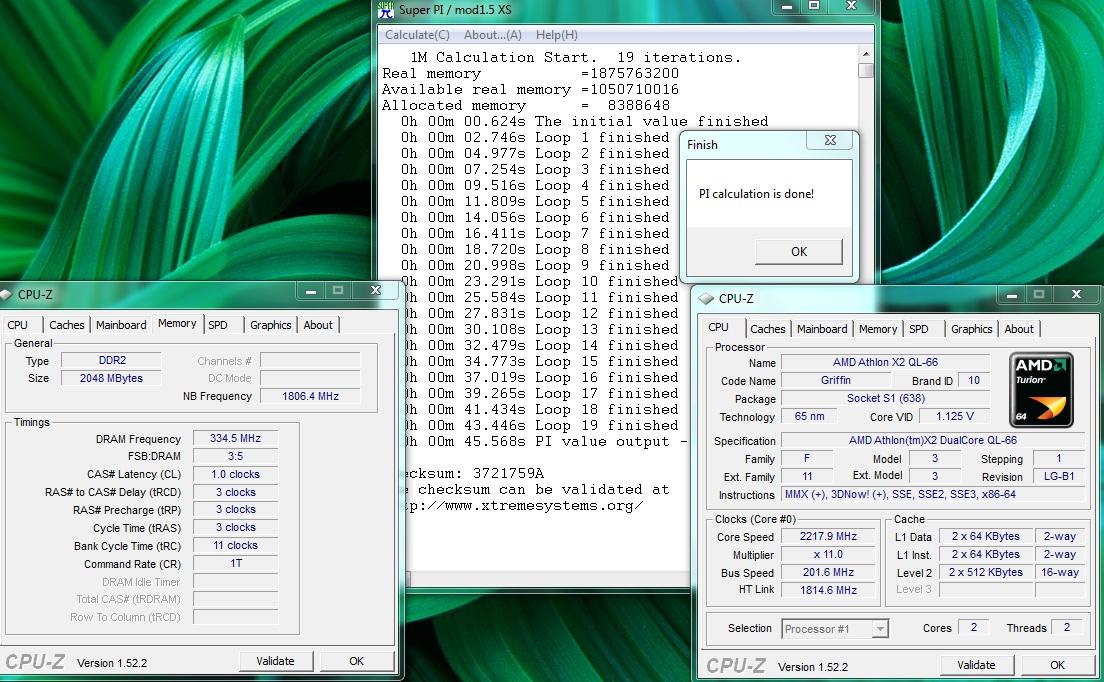Click the CAS# Latency 1.0 clocks value
The width and height of the screenshot is (1104, 682).
(235, 474)
